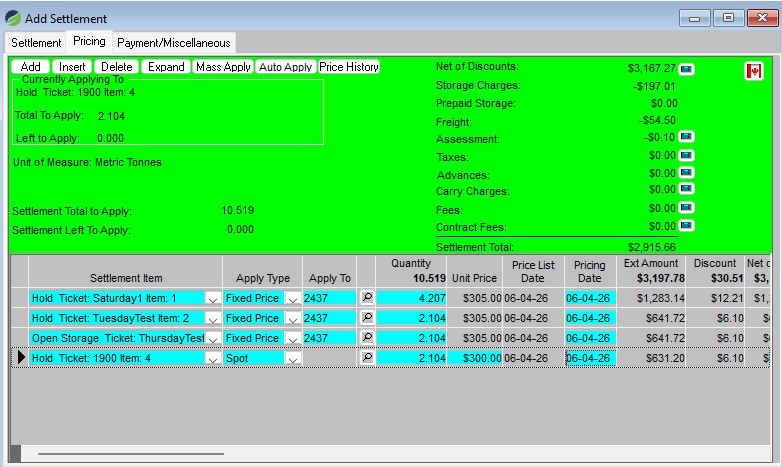
Task: Click the Expand button
Action: [x=166, y=66]
